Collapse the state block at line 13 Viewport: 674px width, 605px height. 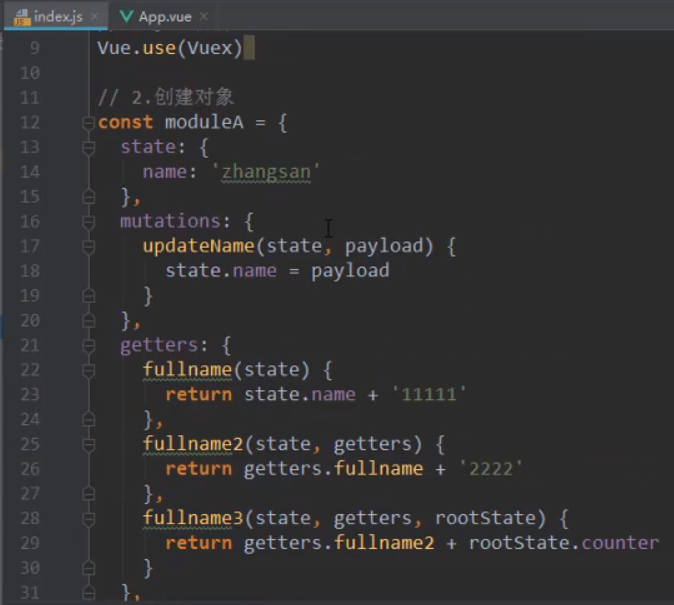pyautogui.click(x=89, y=147)
